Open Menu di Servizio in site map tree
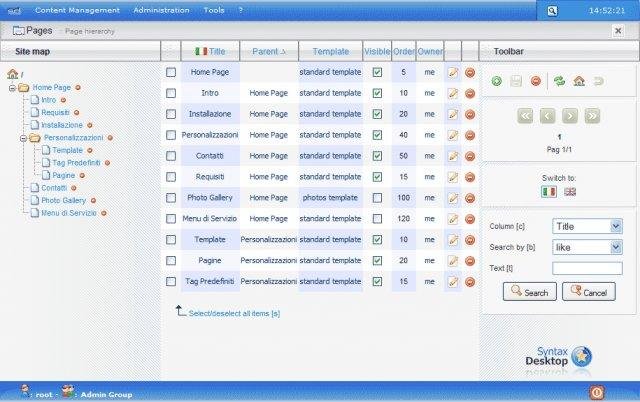 pyautogui.click(x=69, y=213)
